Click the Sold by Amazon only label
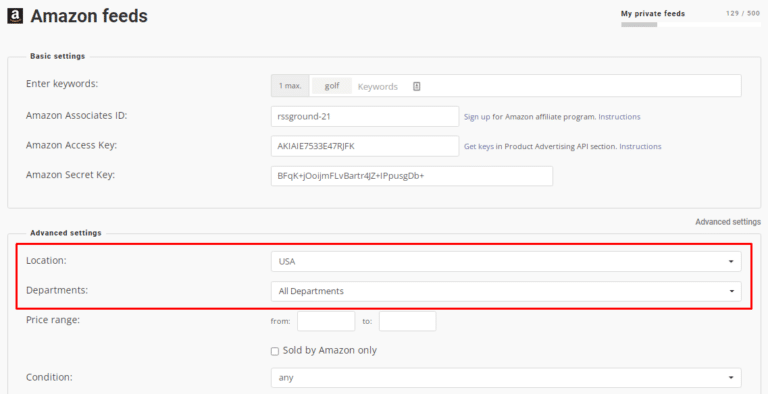Viewport: 768px width, 394px height. (330, 350)
